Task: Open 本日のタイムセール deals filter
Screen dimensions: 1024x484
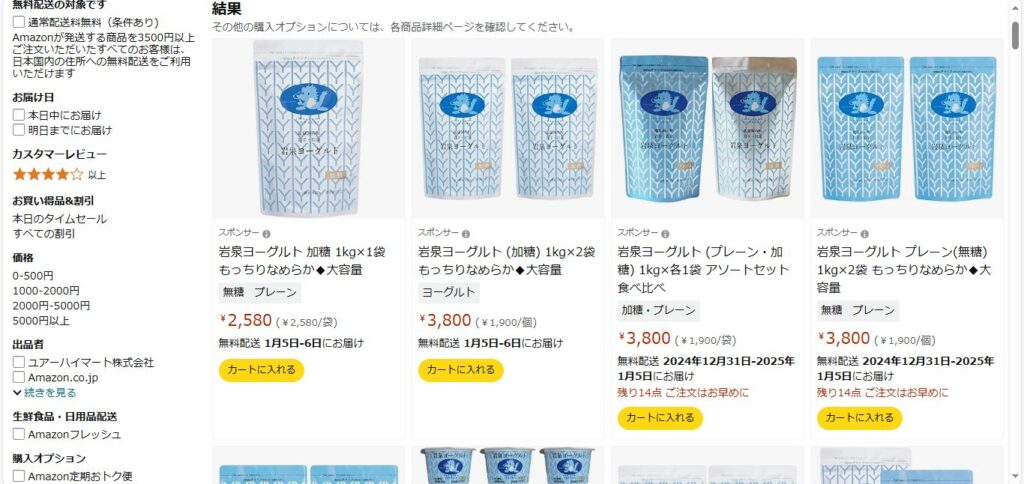Action: (59, 219)
